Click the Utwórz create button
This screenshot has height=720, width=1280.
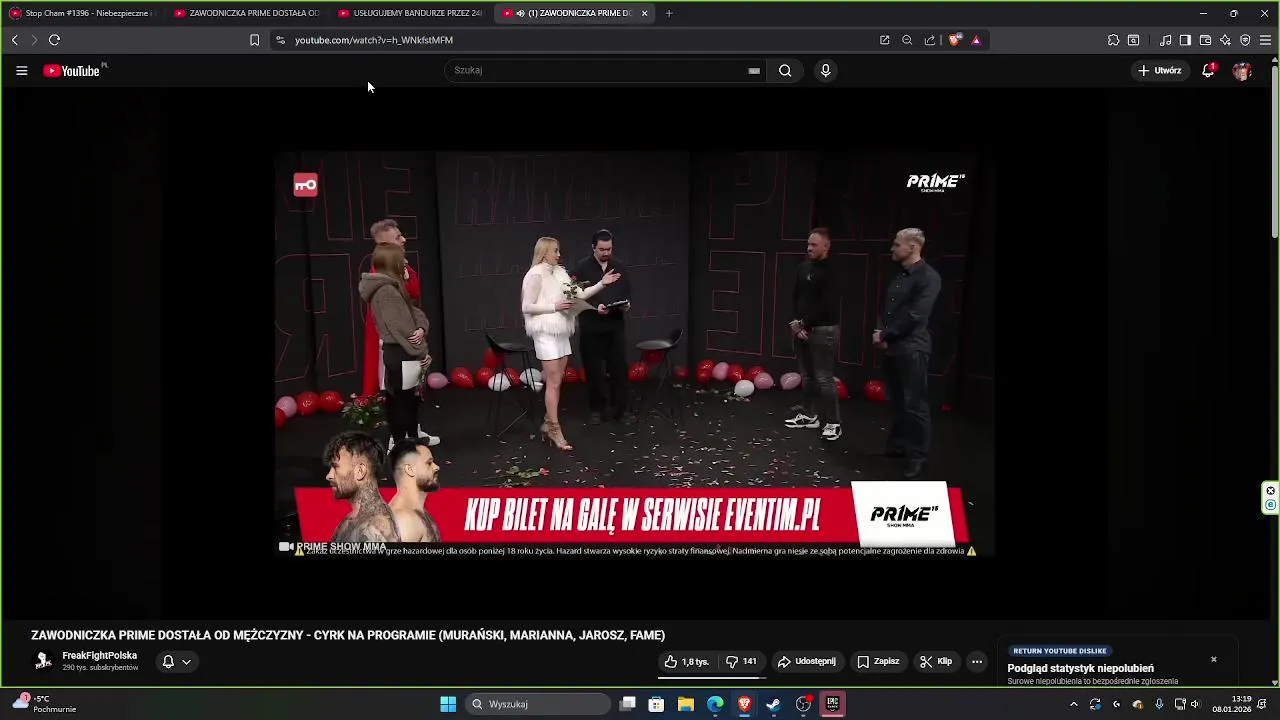1160,70
